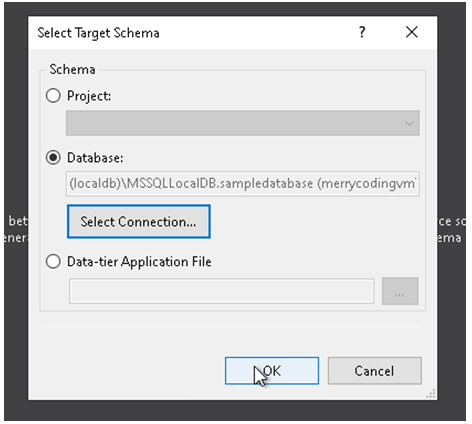The width and height of the screenshot is (472, 424).
Task: Open the Project combo box
Action: point(243,123)
